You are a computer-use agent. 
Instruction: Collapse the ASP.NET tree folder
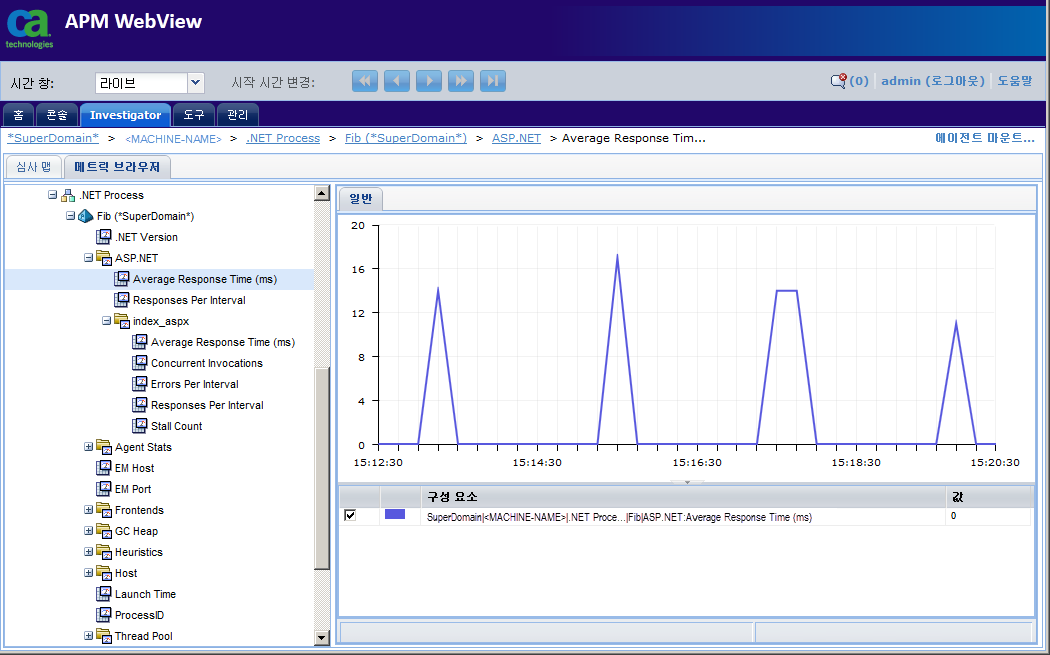(89, 258)
